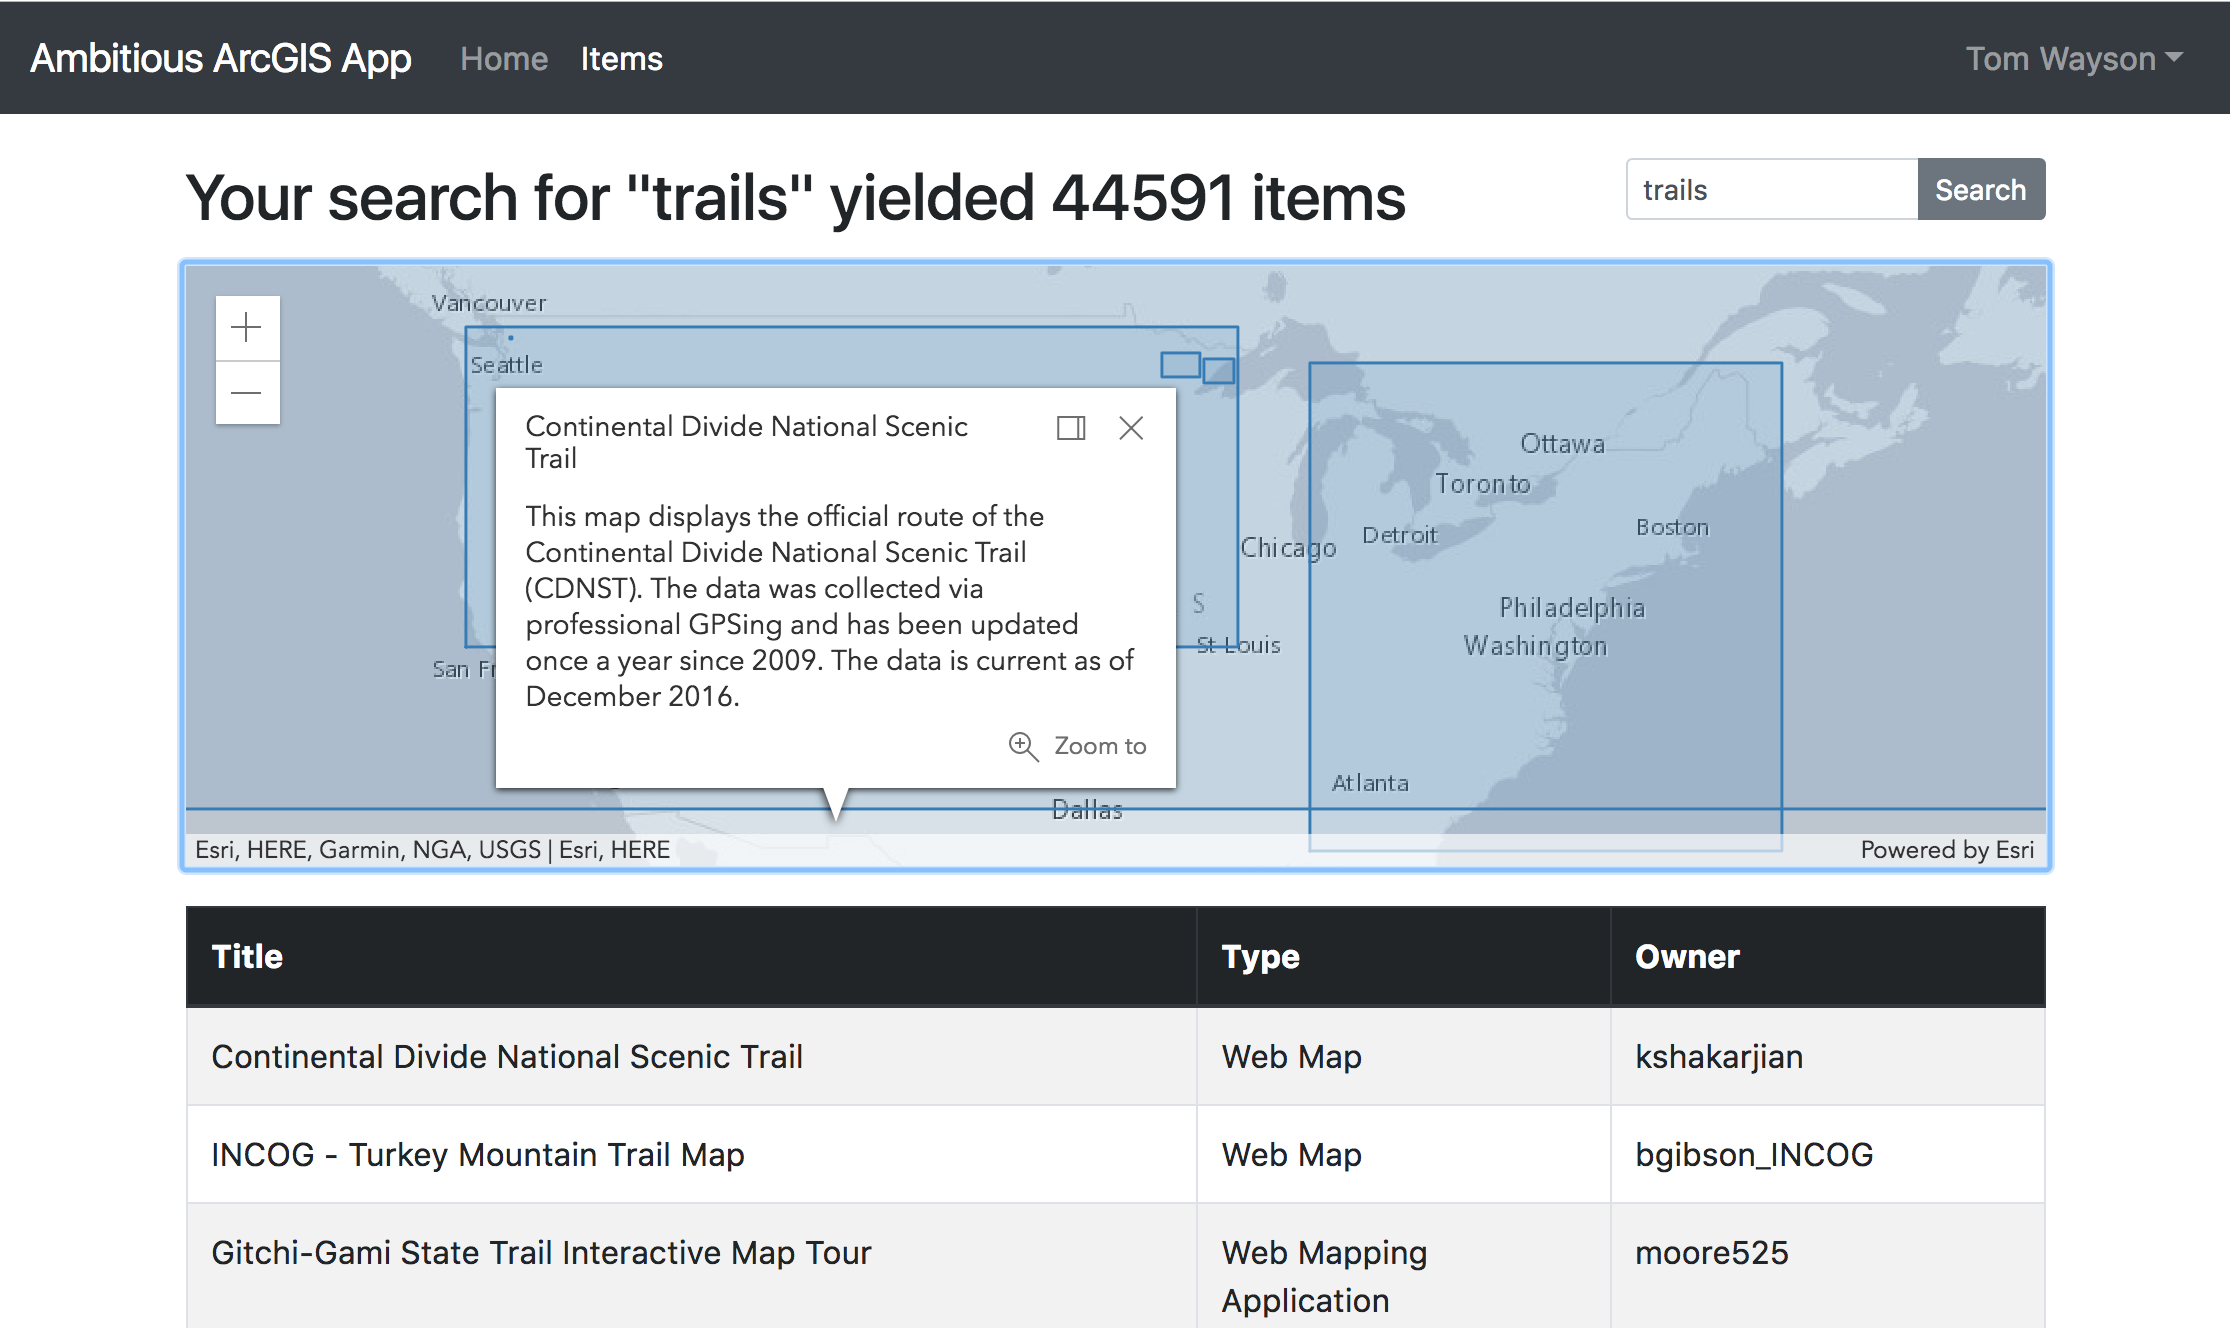Click the small extent box near the popup's top-right corner
The height and width of the screenshot is (1328, 2230).
[1180, 365]
